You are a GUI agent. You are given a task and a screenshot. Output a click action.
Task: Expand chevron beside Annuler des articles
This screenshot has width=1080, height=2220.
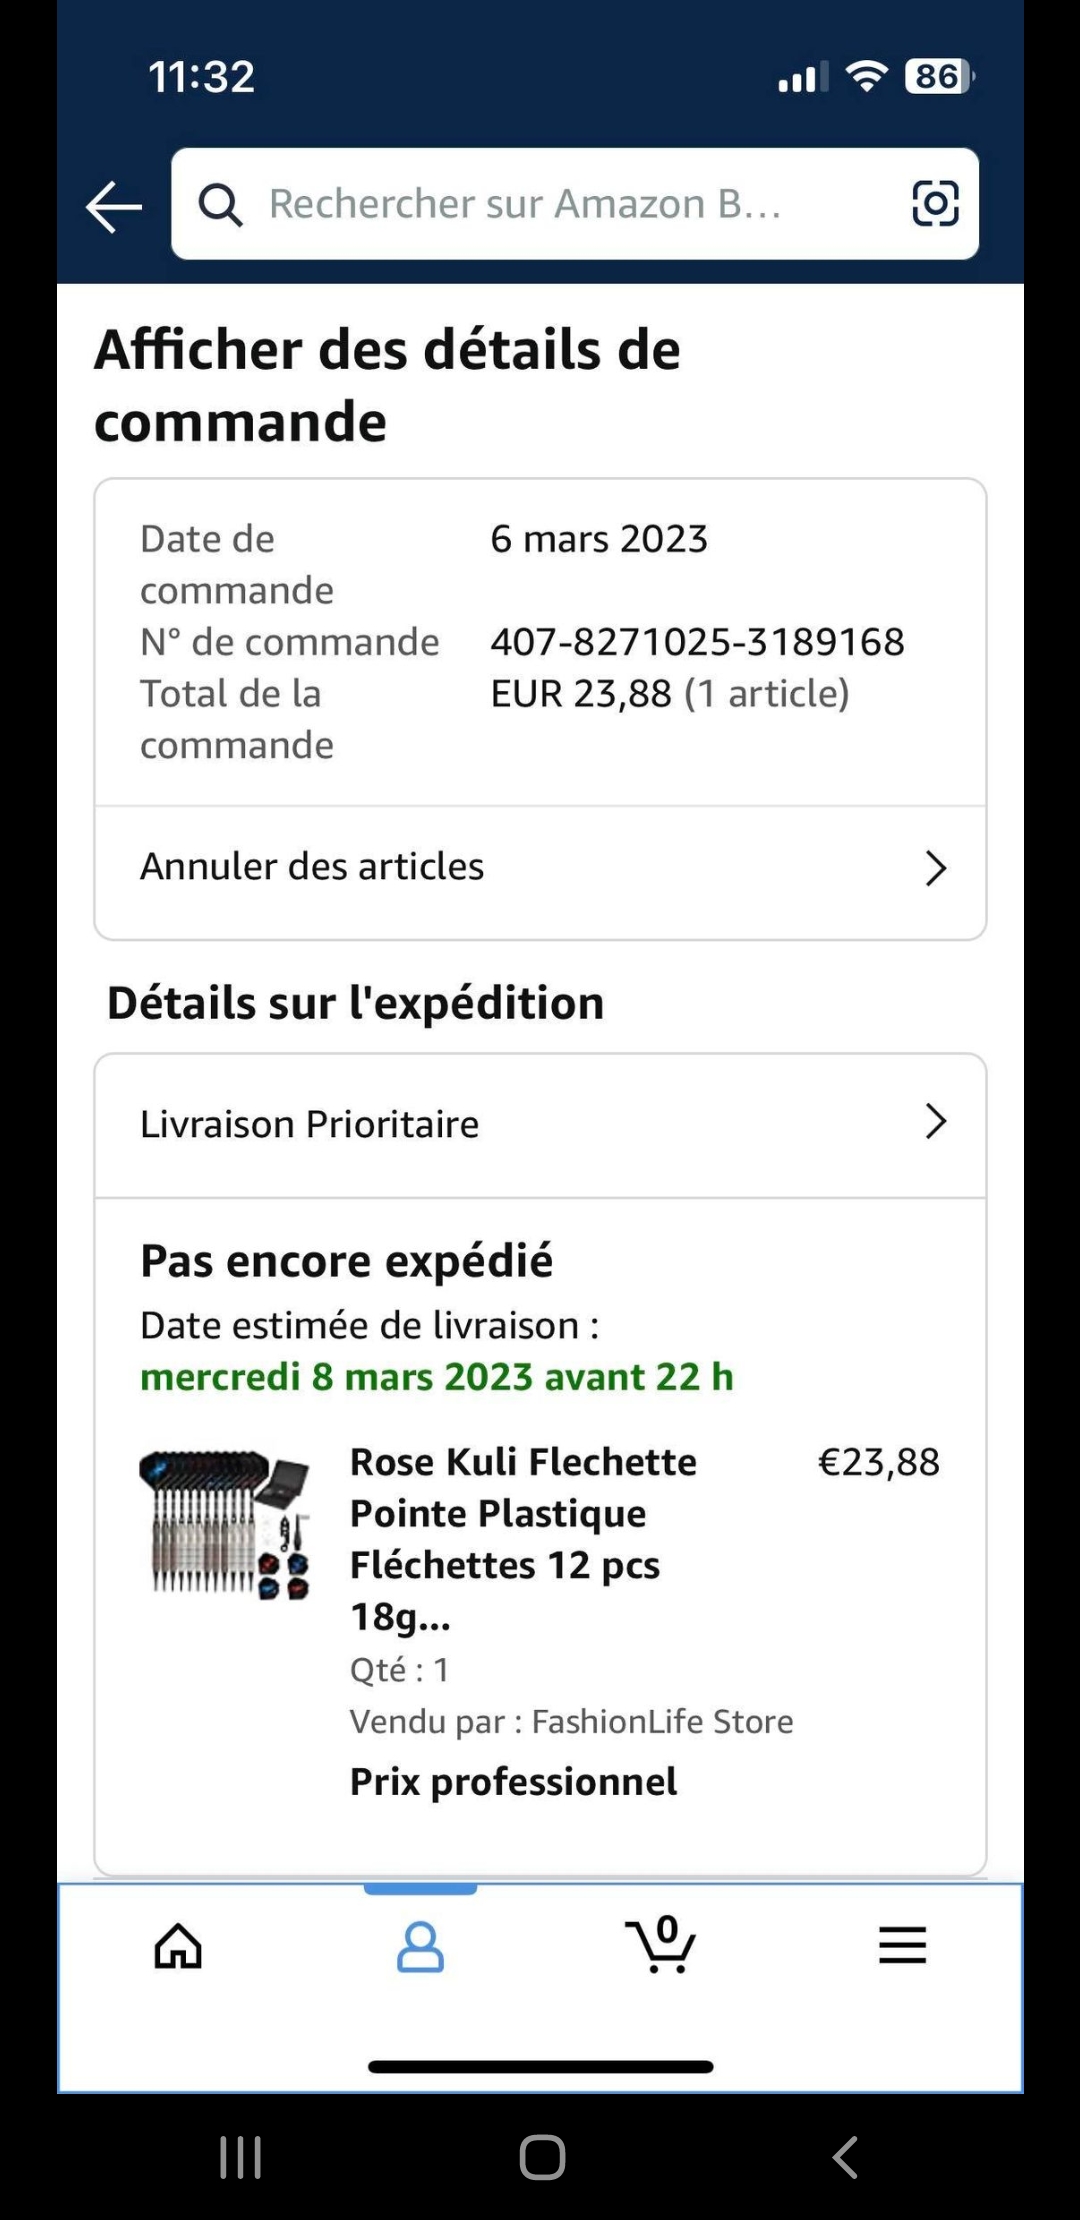point(935,868)
